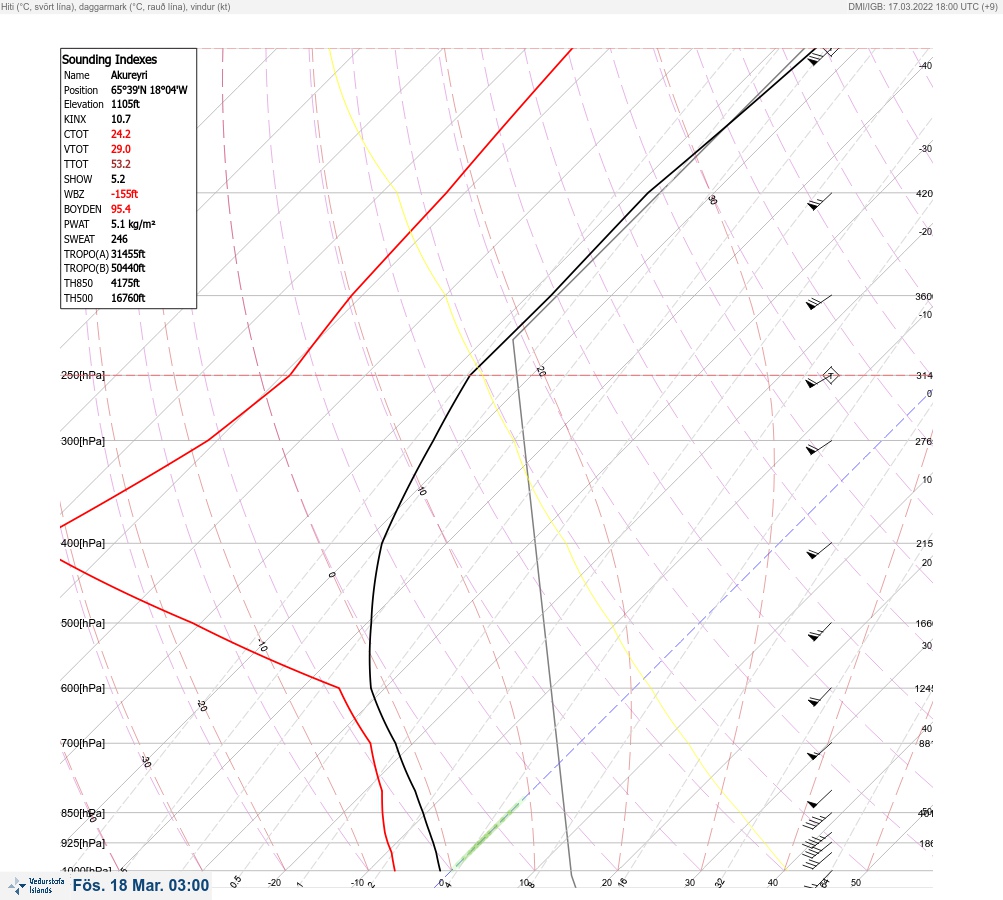Click the WBZ value -155ft
This screenshot has height=900, width=1003.
point(125,194)
